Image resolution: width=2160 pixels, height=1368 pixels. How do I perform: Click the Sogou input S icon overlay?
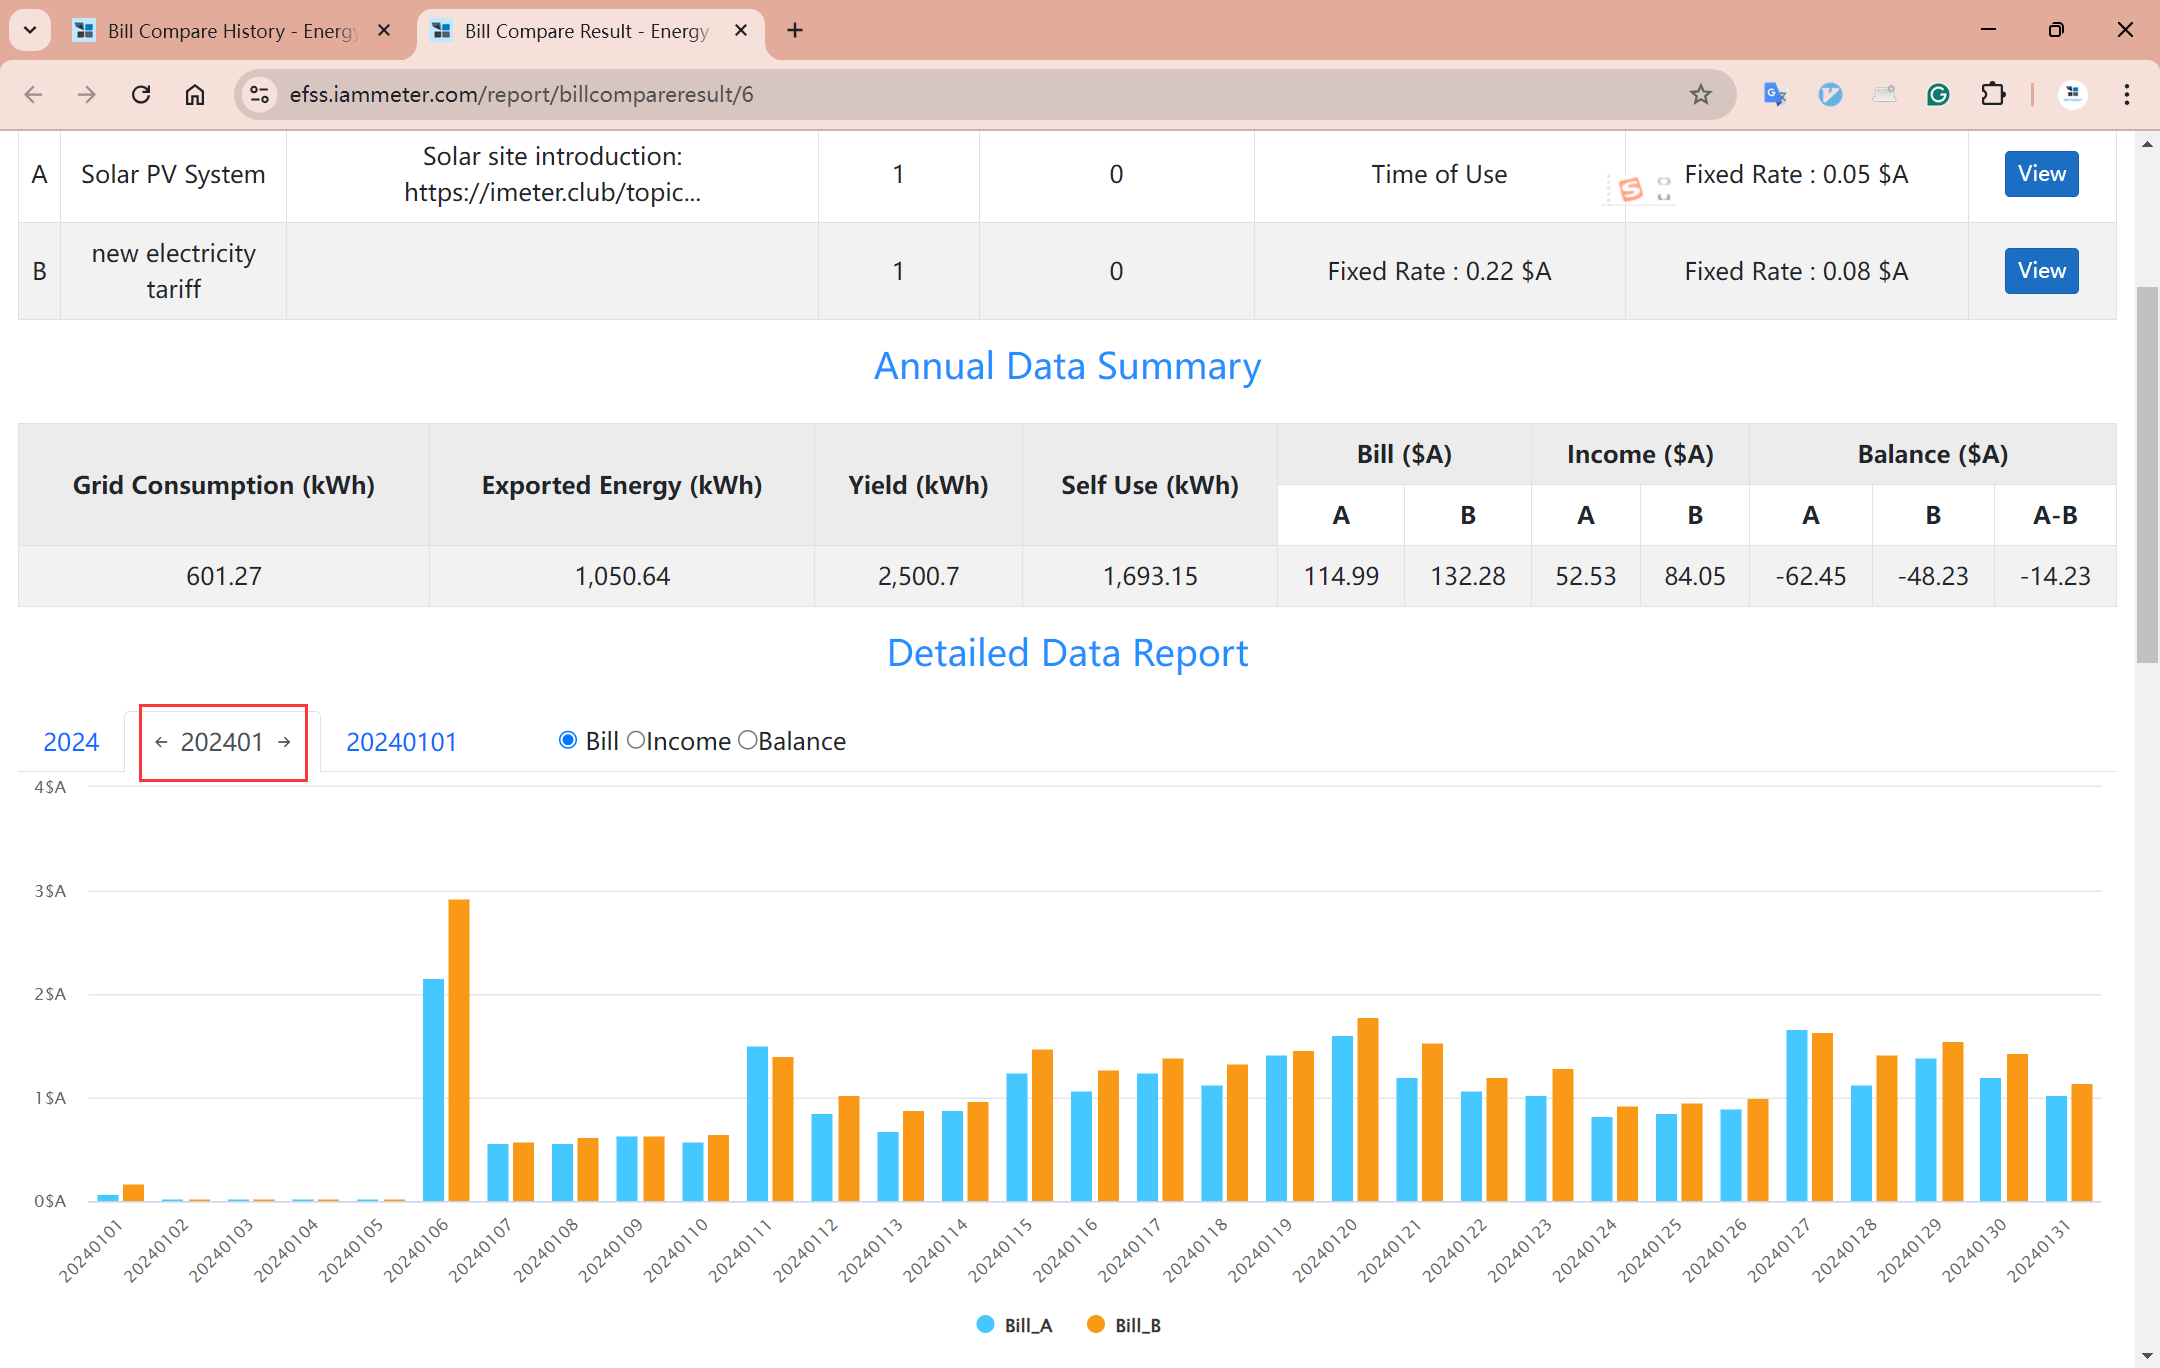[x=1630, y=188]
